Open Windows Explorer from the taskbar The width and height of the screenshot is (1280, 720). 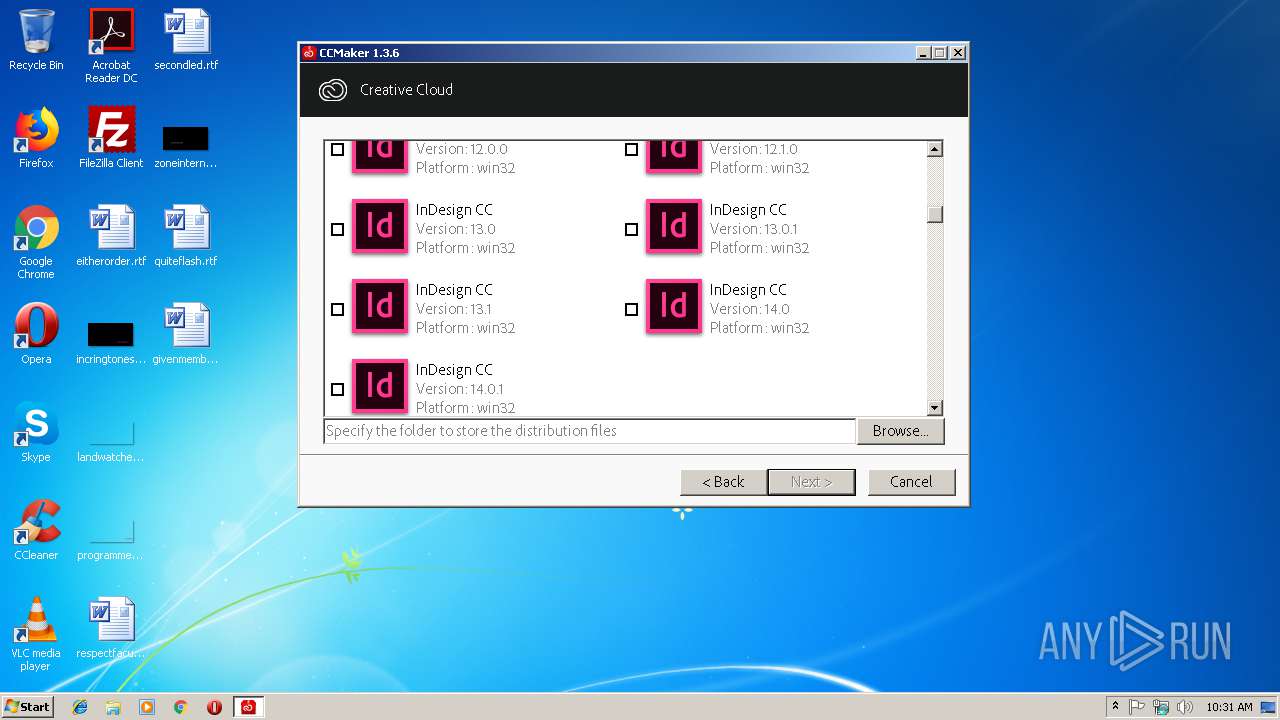113,707
